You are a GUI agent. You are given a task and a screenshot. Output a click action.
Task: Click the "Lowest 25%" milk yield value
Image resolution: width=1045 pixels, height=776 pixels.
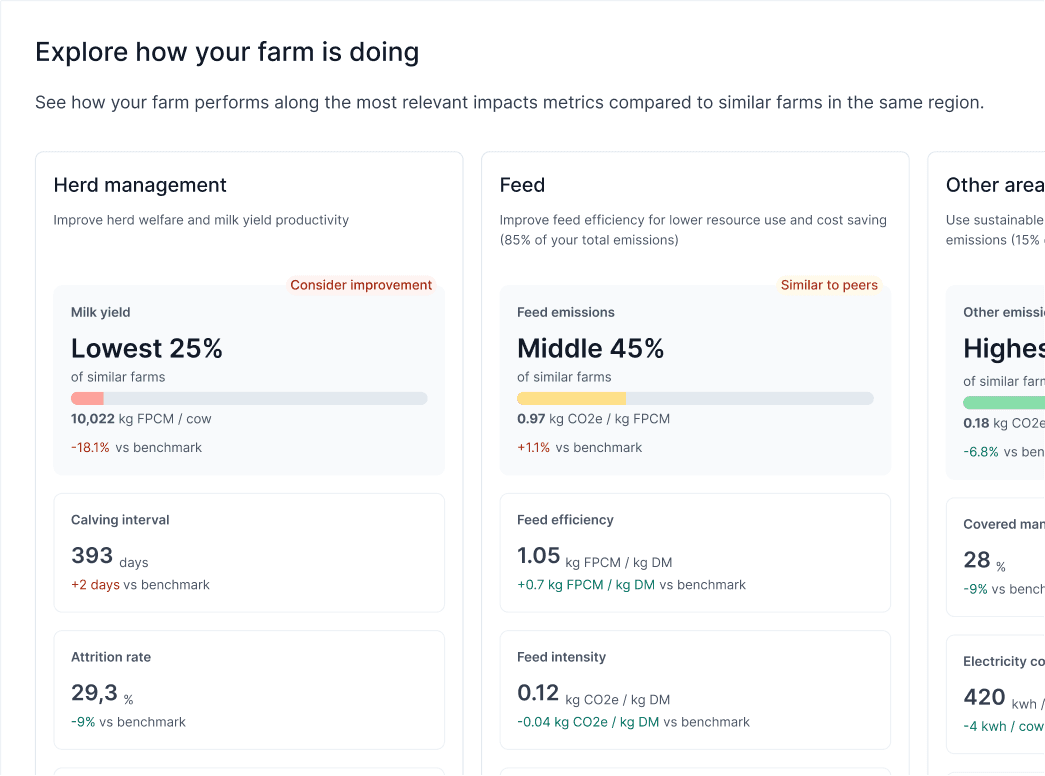point(147,348)
